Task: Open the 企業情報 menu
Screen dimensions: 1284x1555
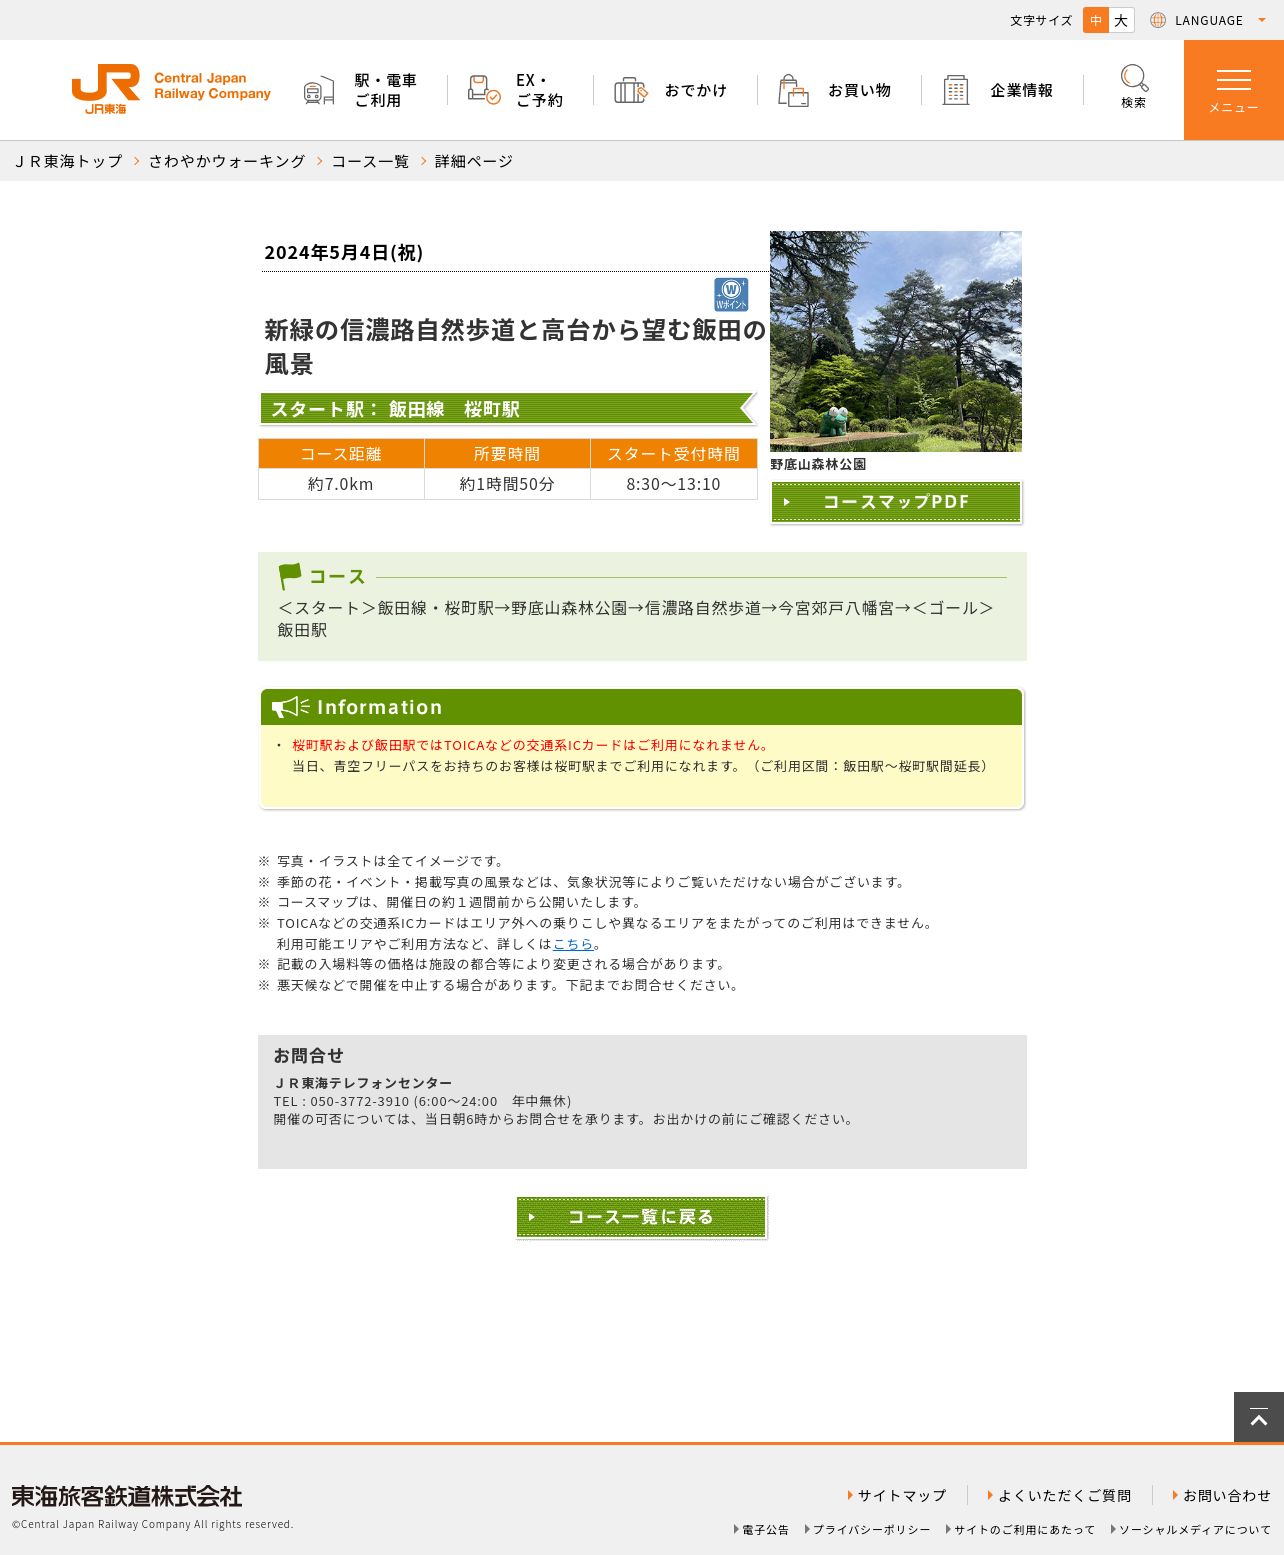Action: pos(1021,90)
